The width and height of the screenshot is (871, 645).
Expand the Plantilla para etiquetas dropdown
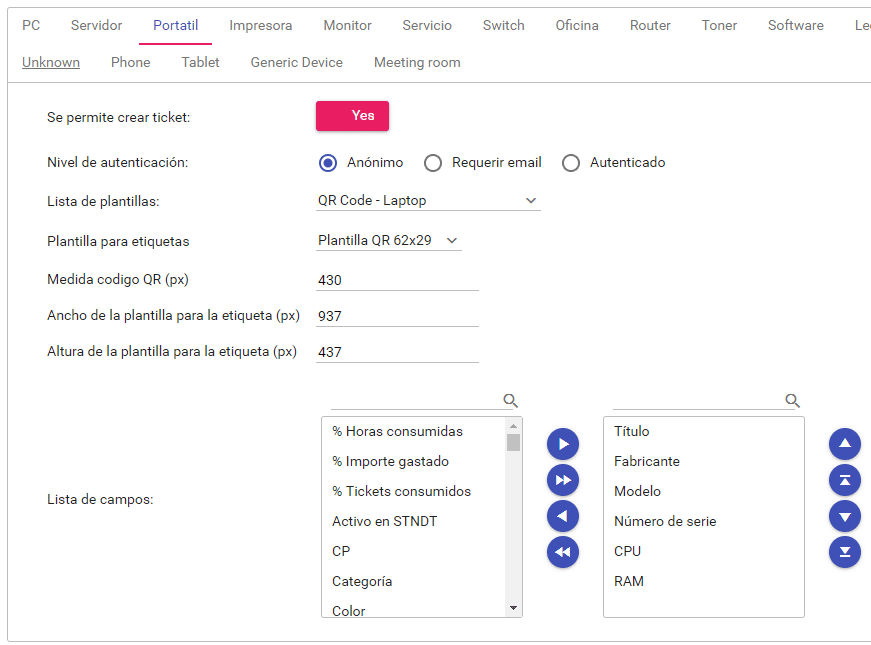coord(388,241)
